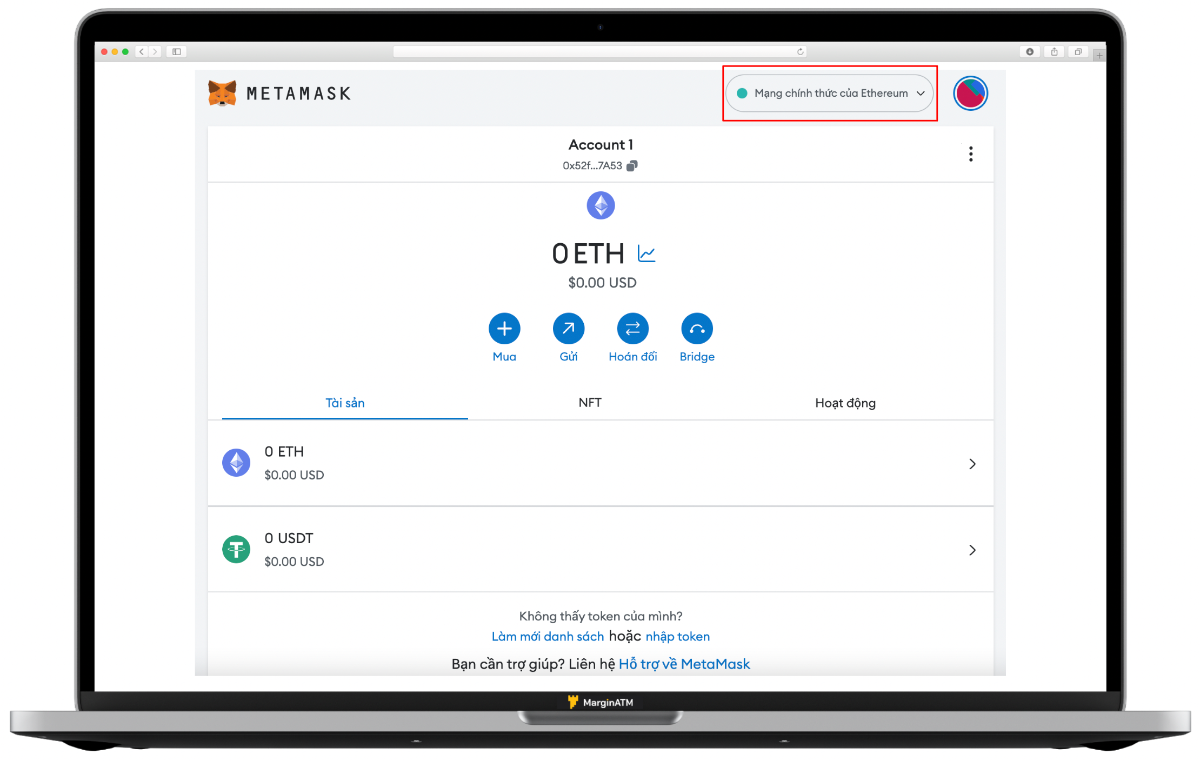Open the Account 1 options menu
This screenshot has height=761, width=1200.
[970, 154]
